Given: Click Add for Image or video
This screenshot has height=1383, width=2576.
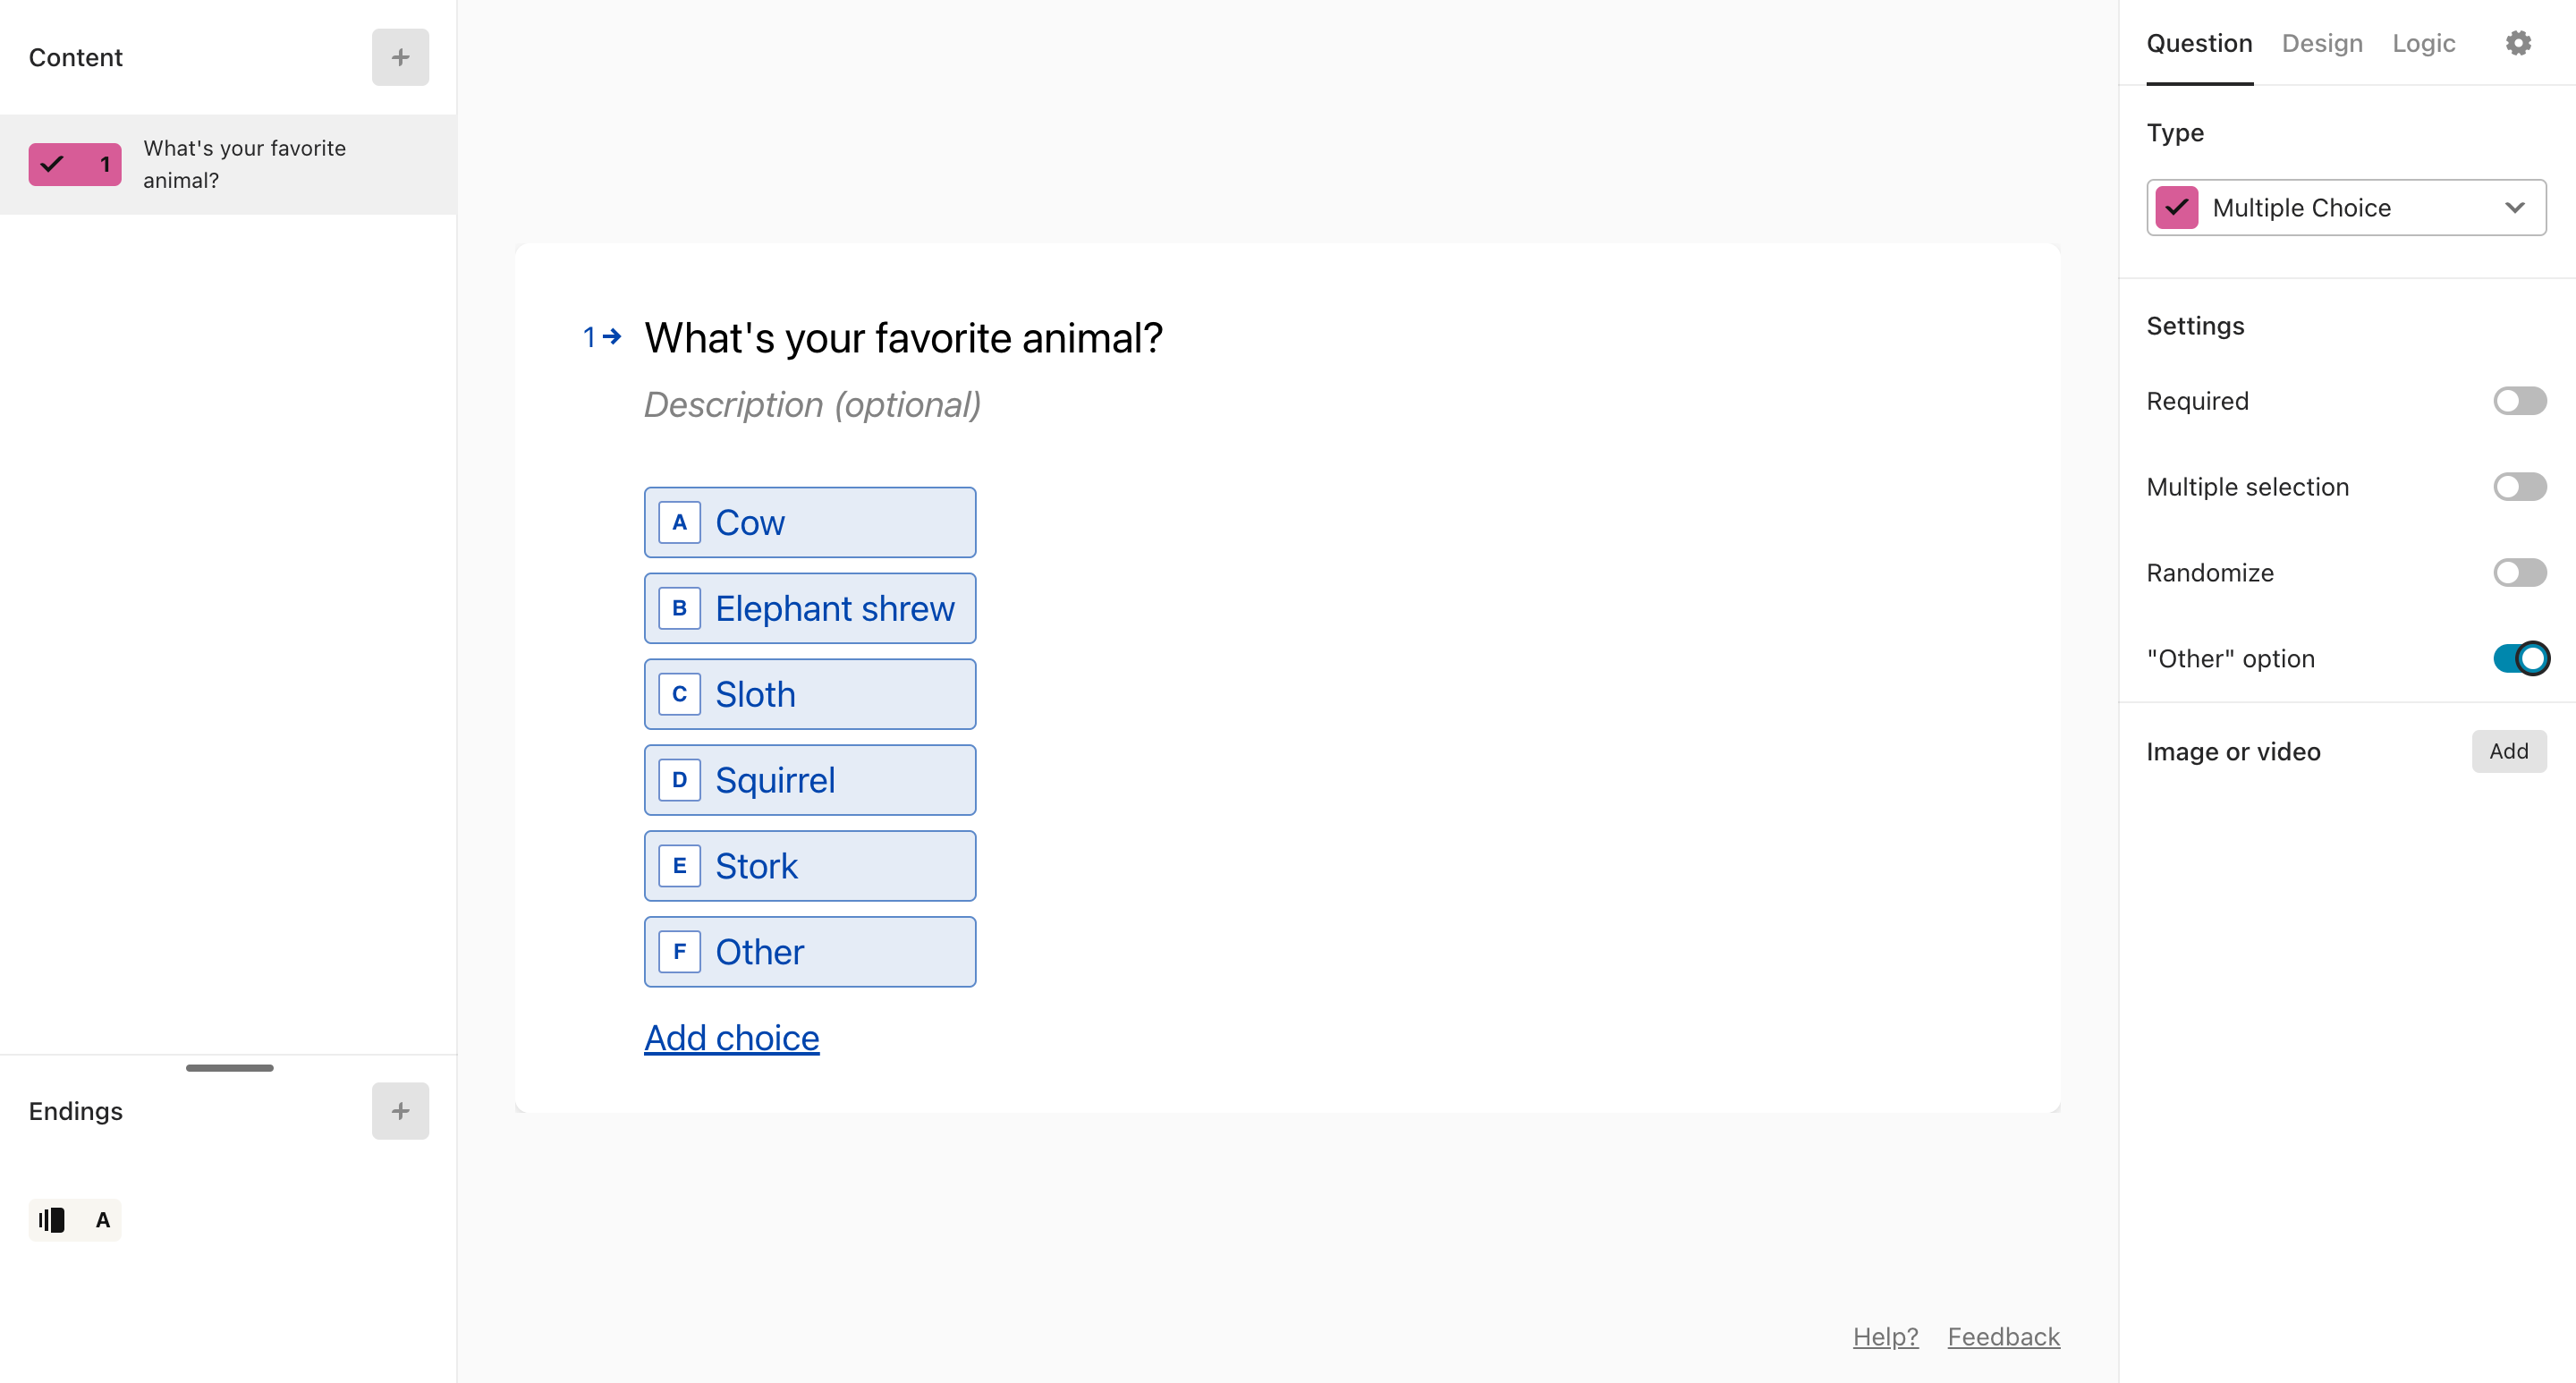Looking at the screenshot, I should point(2508,751).
